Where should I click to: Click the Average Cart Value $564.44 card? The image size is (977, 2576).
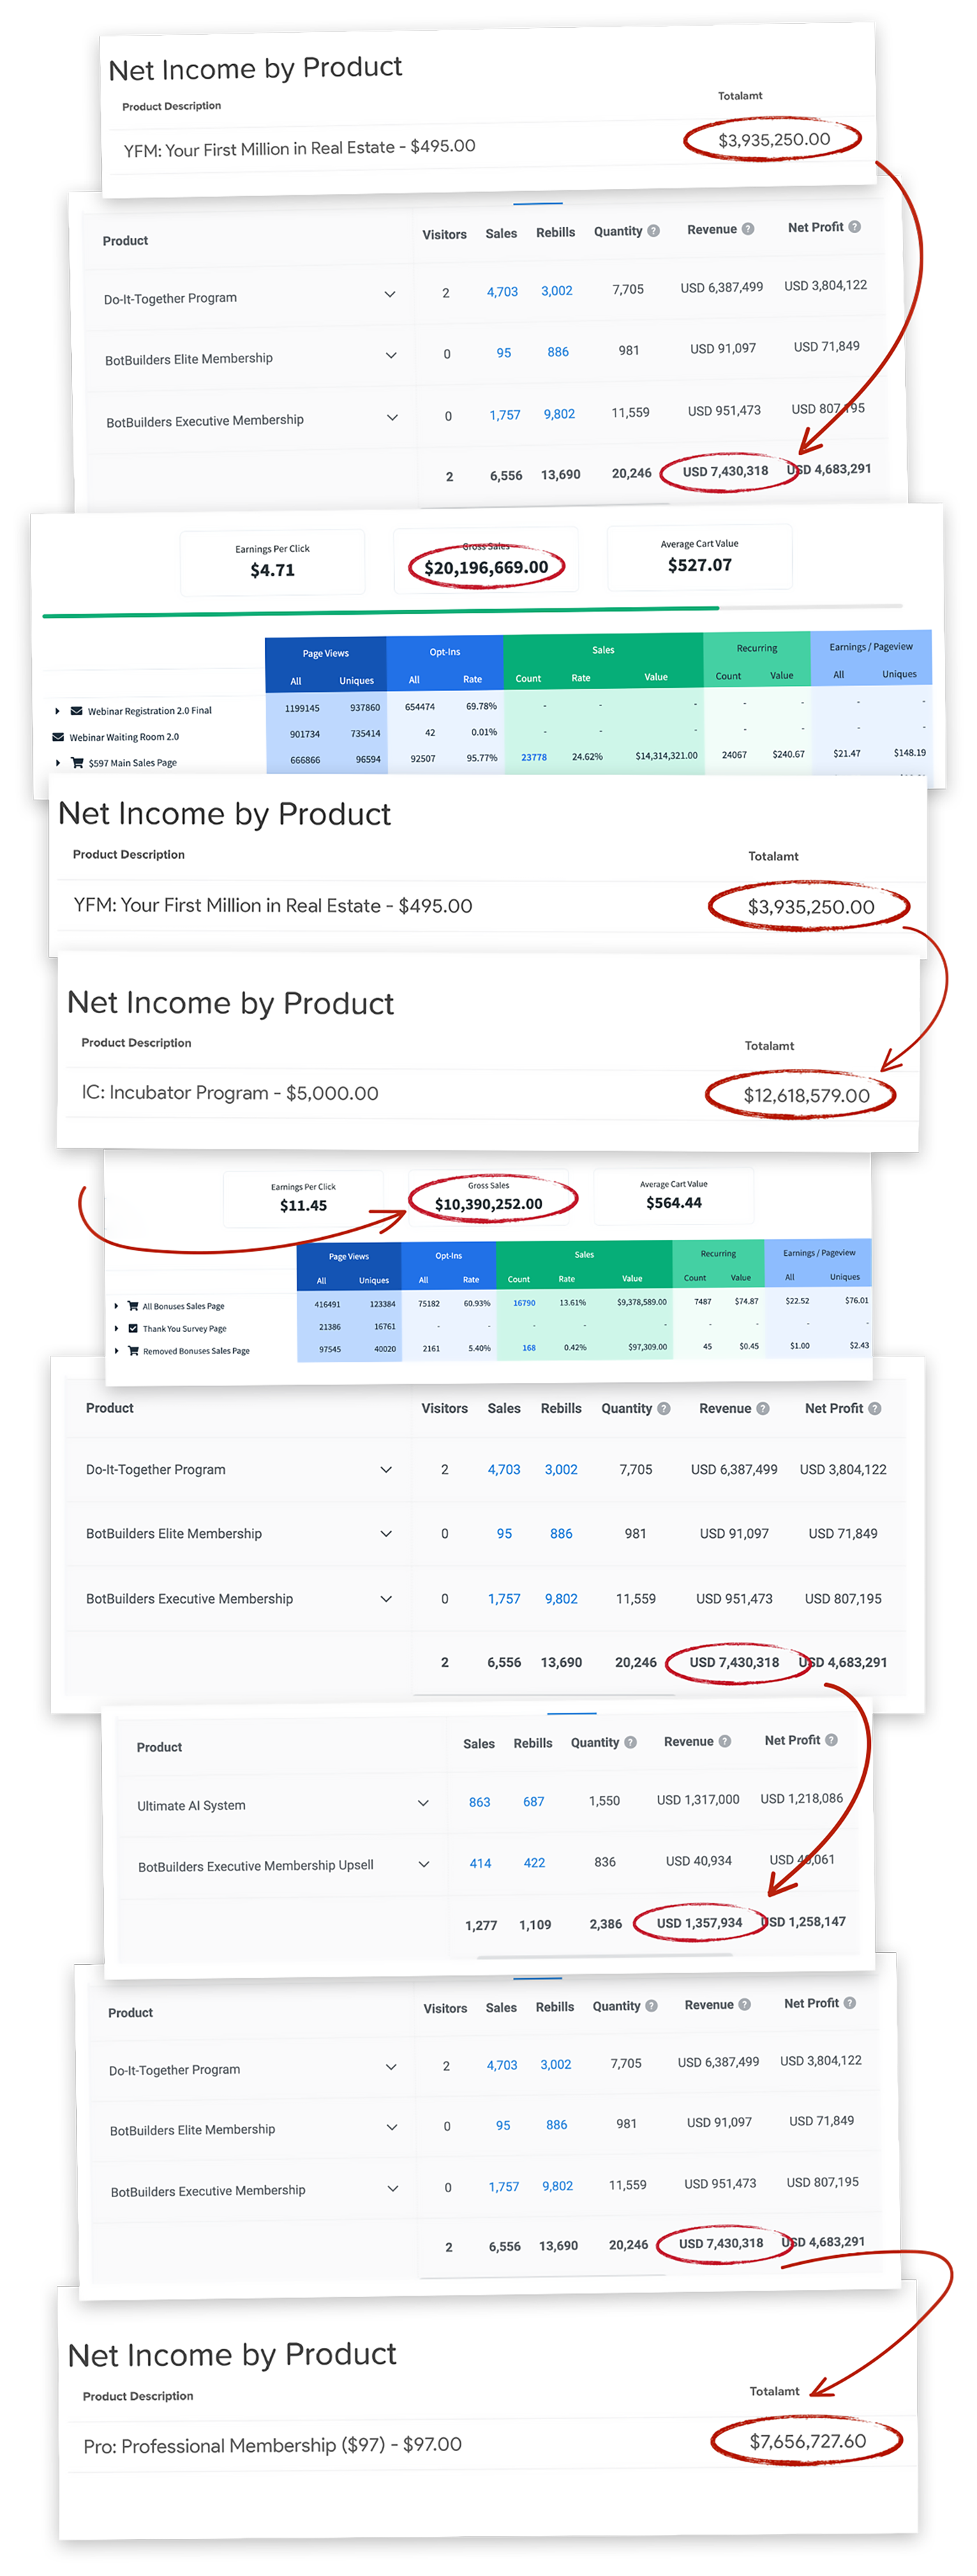click(674, 1196)
